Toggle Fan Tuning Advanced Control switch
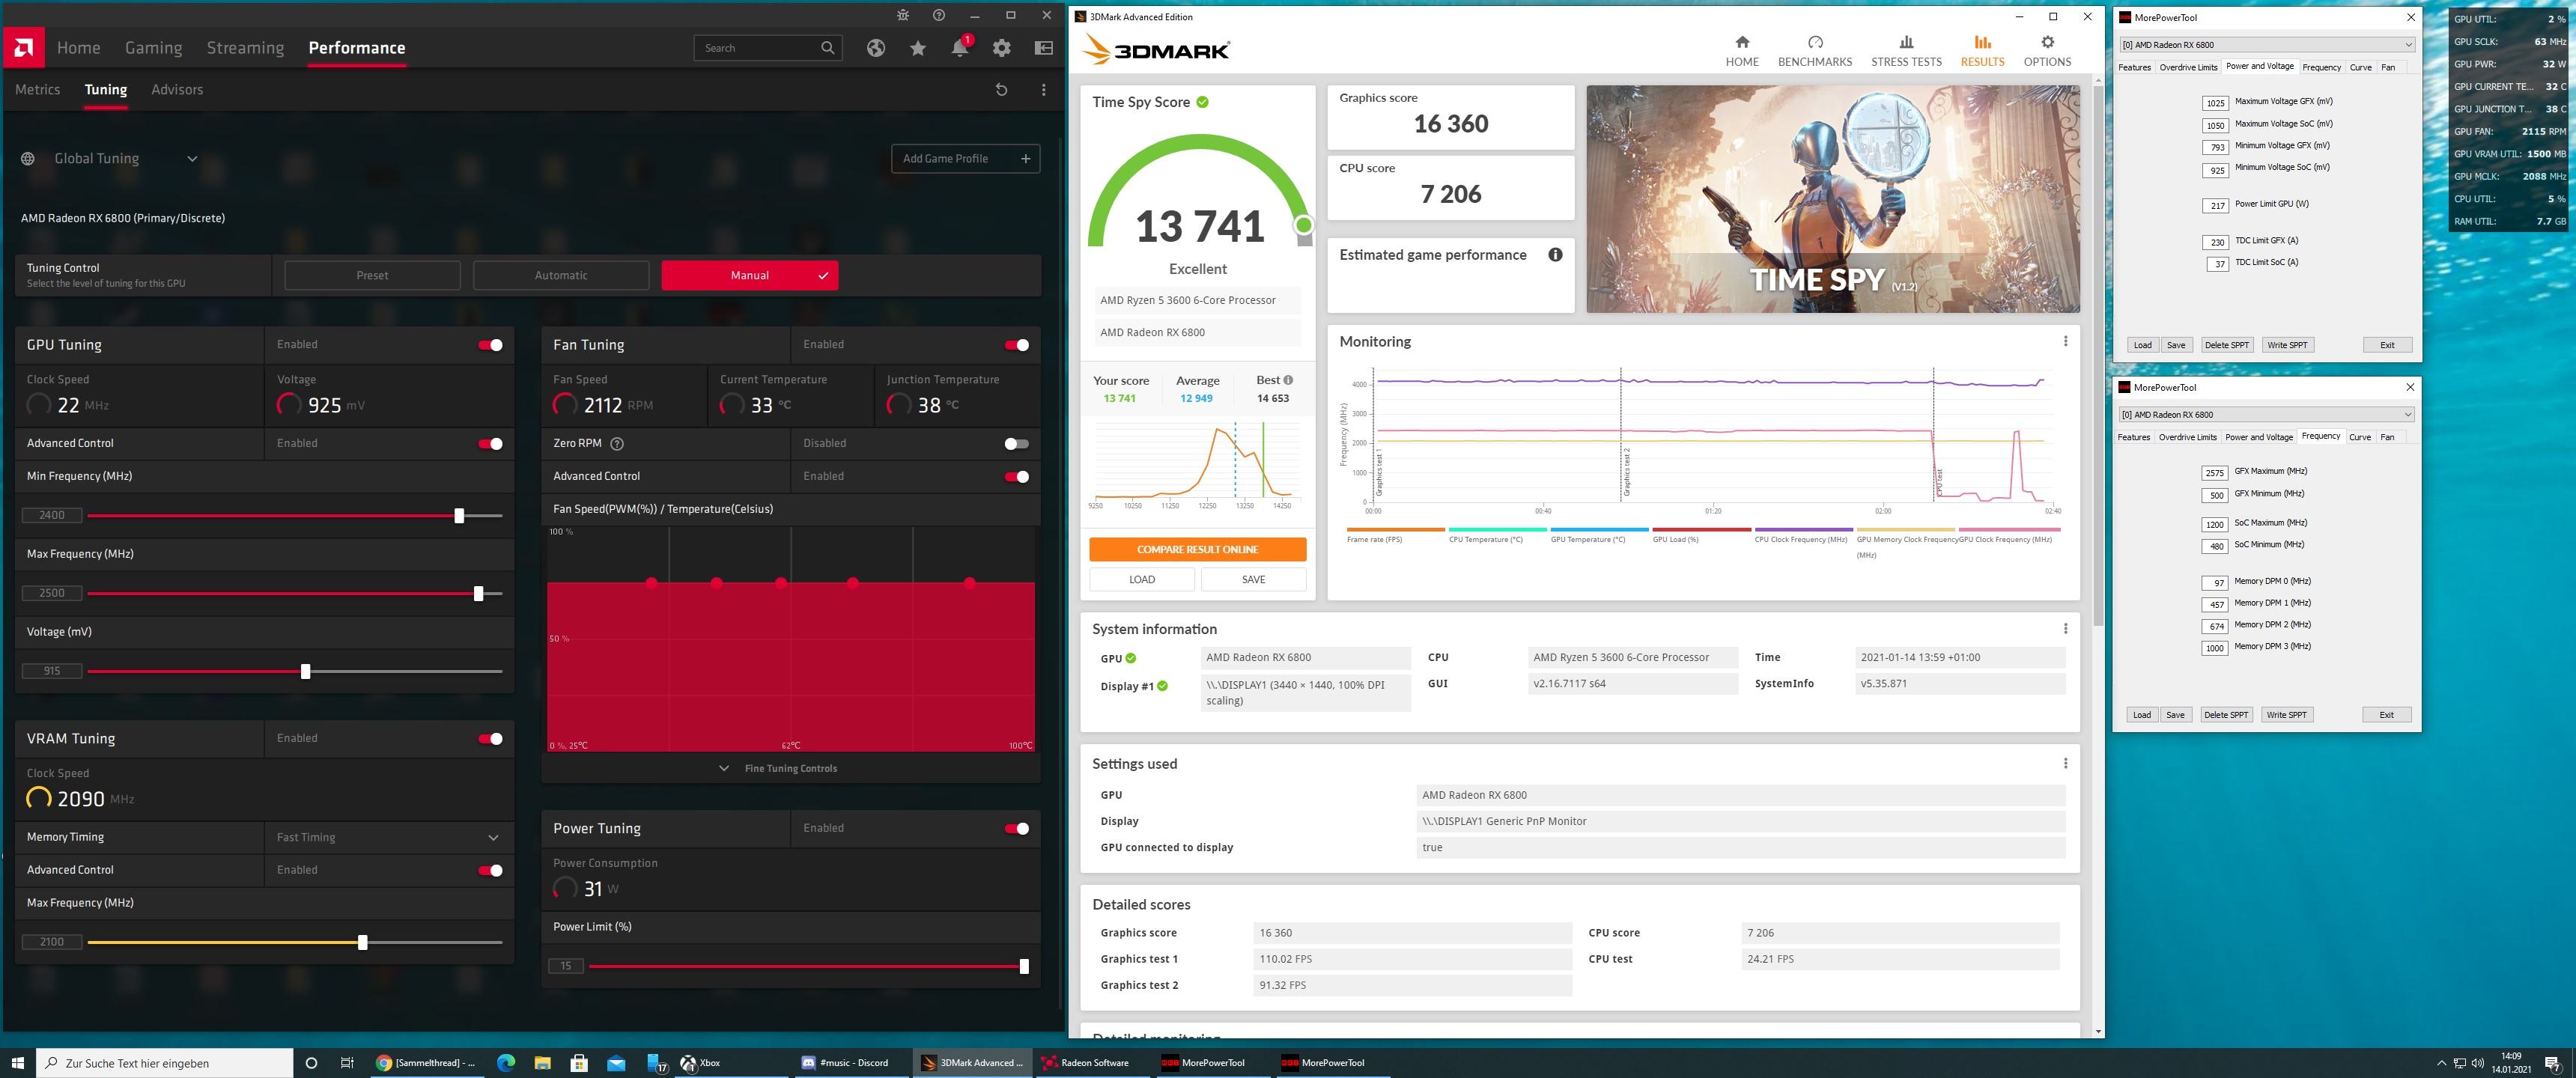The image size is (2576, 1078). click(1016, 477)
